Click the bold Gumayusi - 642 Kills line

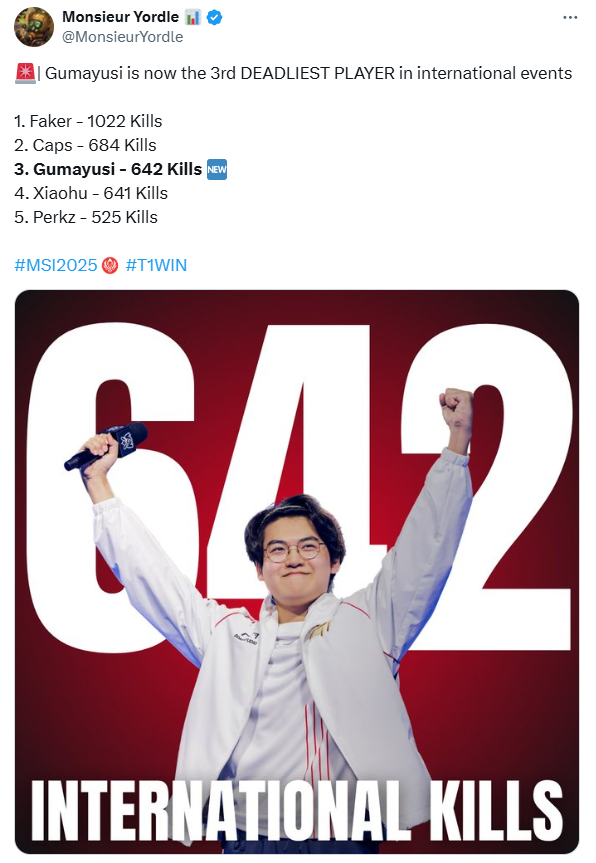pos(108,170)
